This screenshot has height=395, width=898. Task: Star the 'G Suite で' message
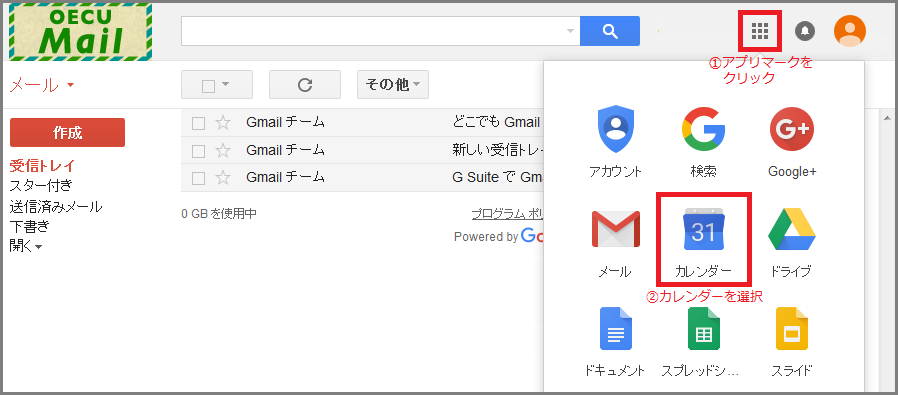pyautogui.click(x=223, y=178)
